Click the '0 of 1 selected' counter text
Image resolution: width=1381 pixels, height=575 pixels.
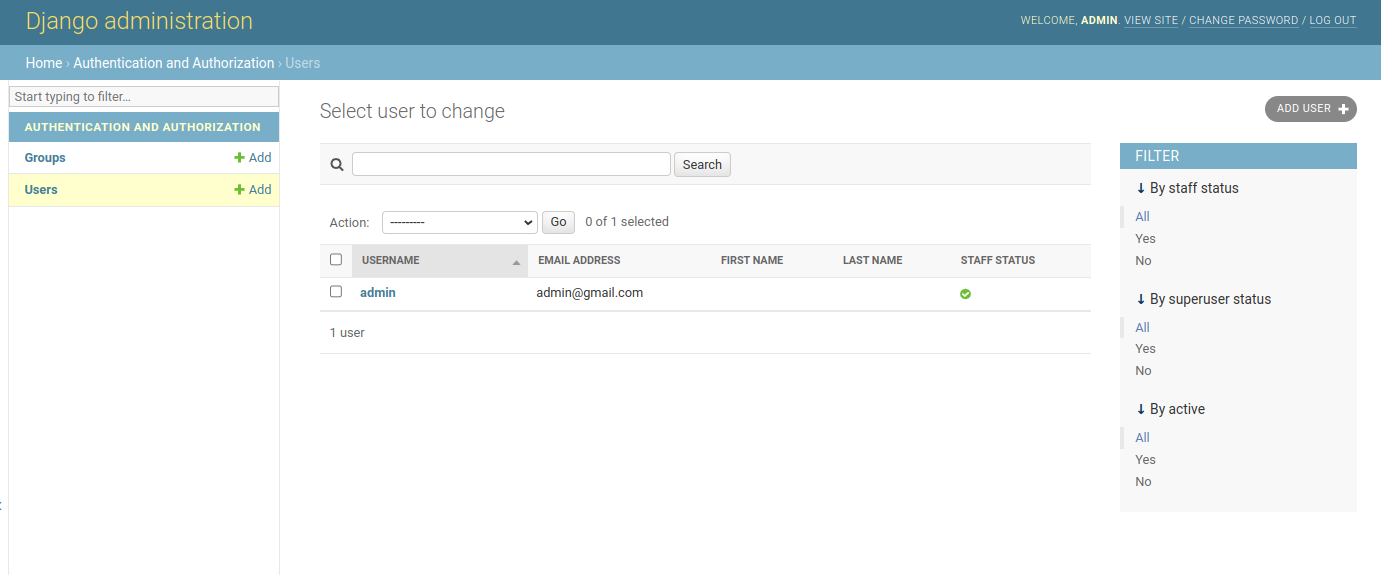627,222
